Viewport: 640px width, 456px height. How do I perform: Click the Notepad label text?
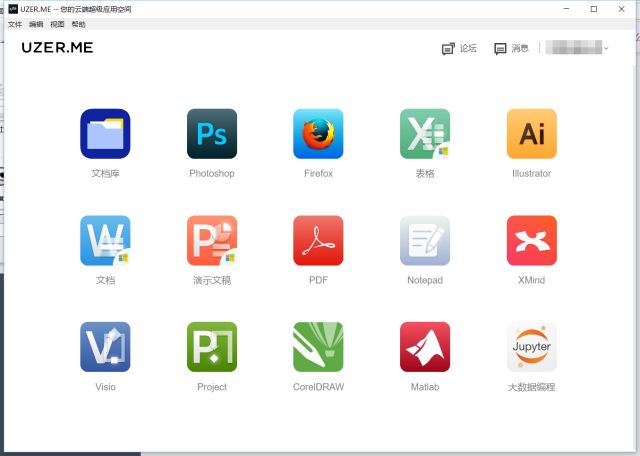point(425,280)
